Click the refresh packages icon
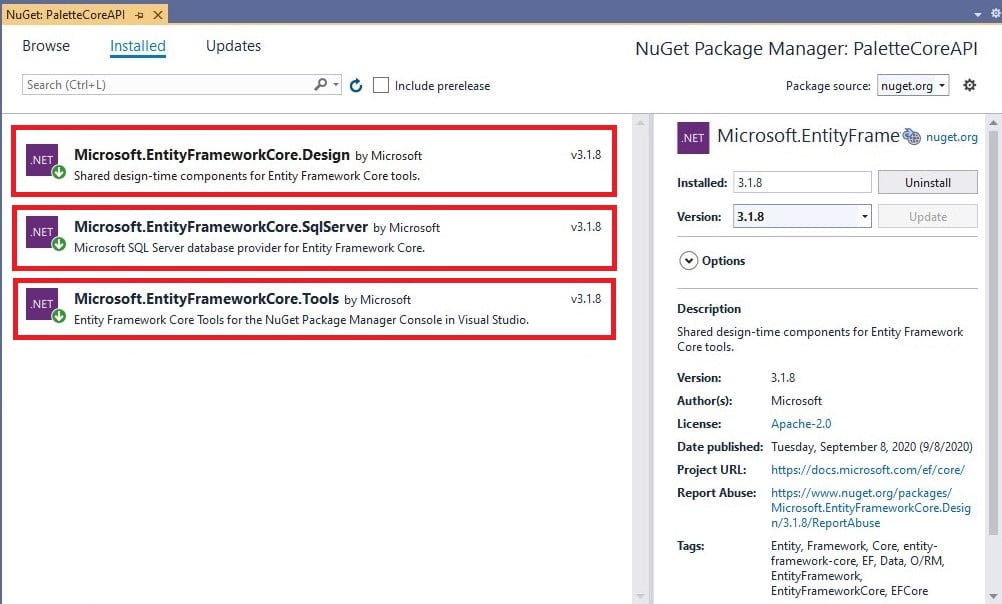 coord(356,85)
